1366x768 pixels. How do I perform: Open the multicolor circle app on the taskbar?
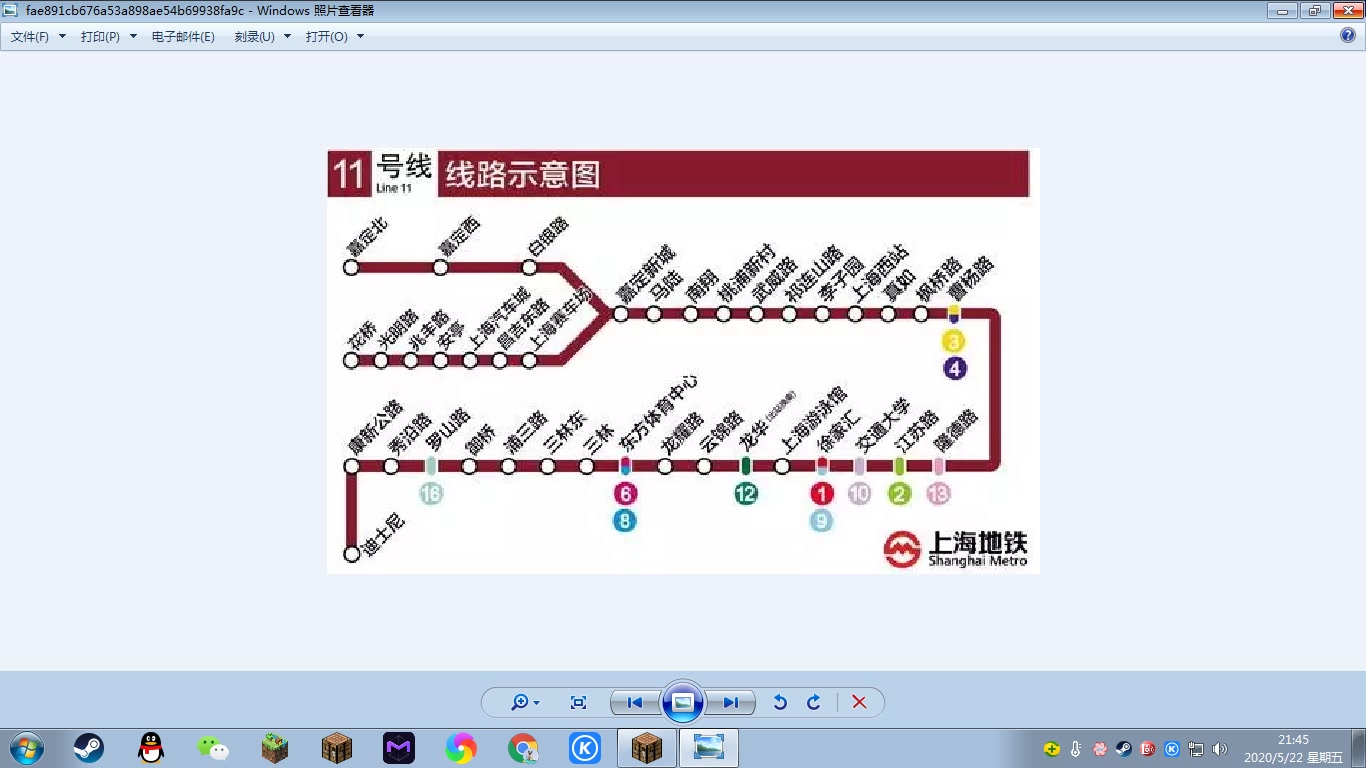tap(461, 748)
